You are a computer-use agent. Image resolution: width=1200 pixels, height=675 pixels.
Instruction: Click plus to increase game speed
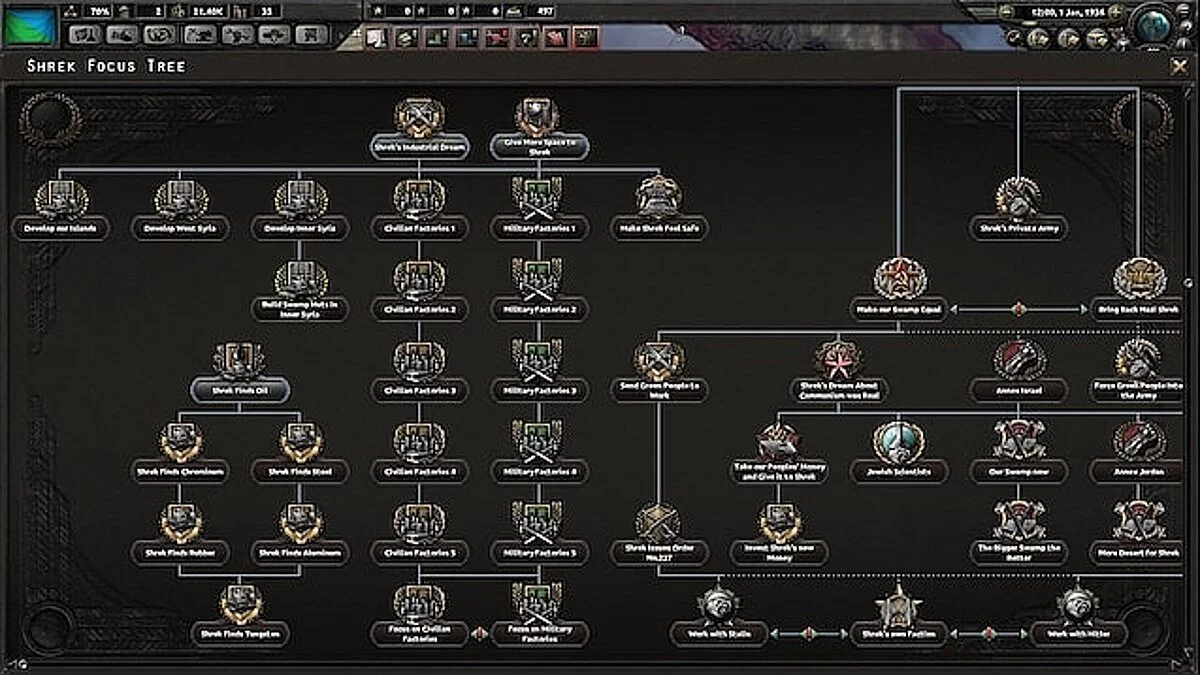pos(1116,12)
